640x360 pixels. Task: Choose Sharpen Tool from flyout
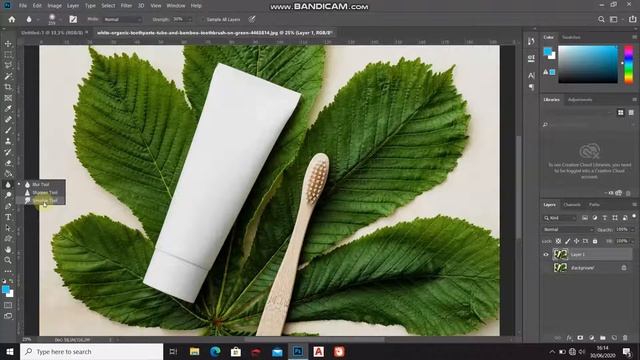click(x=44, y=192)
